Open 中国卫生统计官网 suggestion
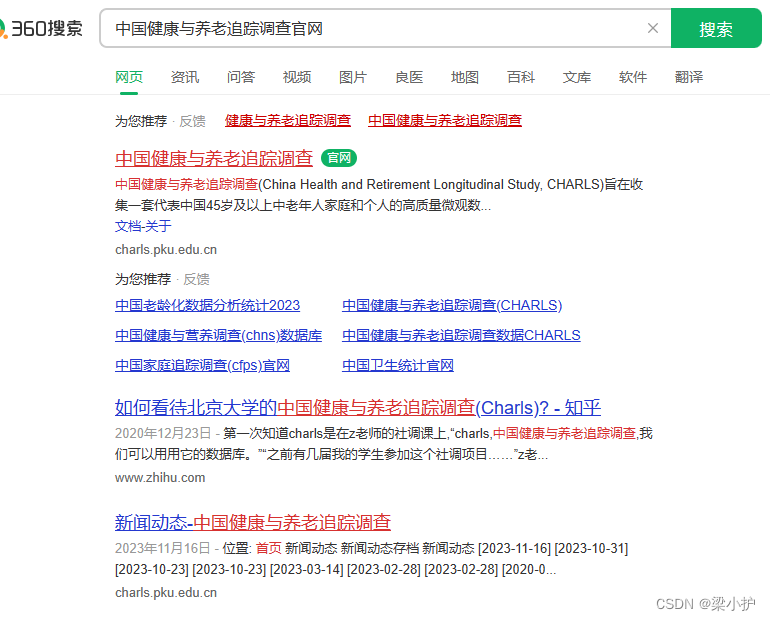Screen dimensions: 770x621 click(x=398, y=365)
